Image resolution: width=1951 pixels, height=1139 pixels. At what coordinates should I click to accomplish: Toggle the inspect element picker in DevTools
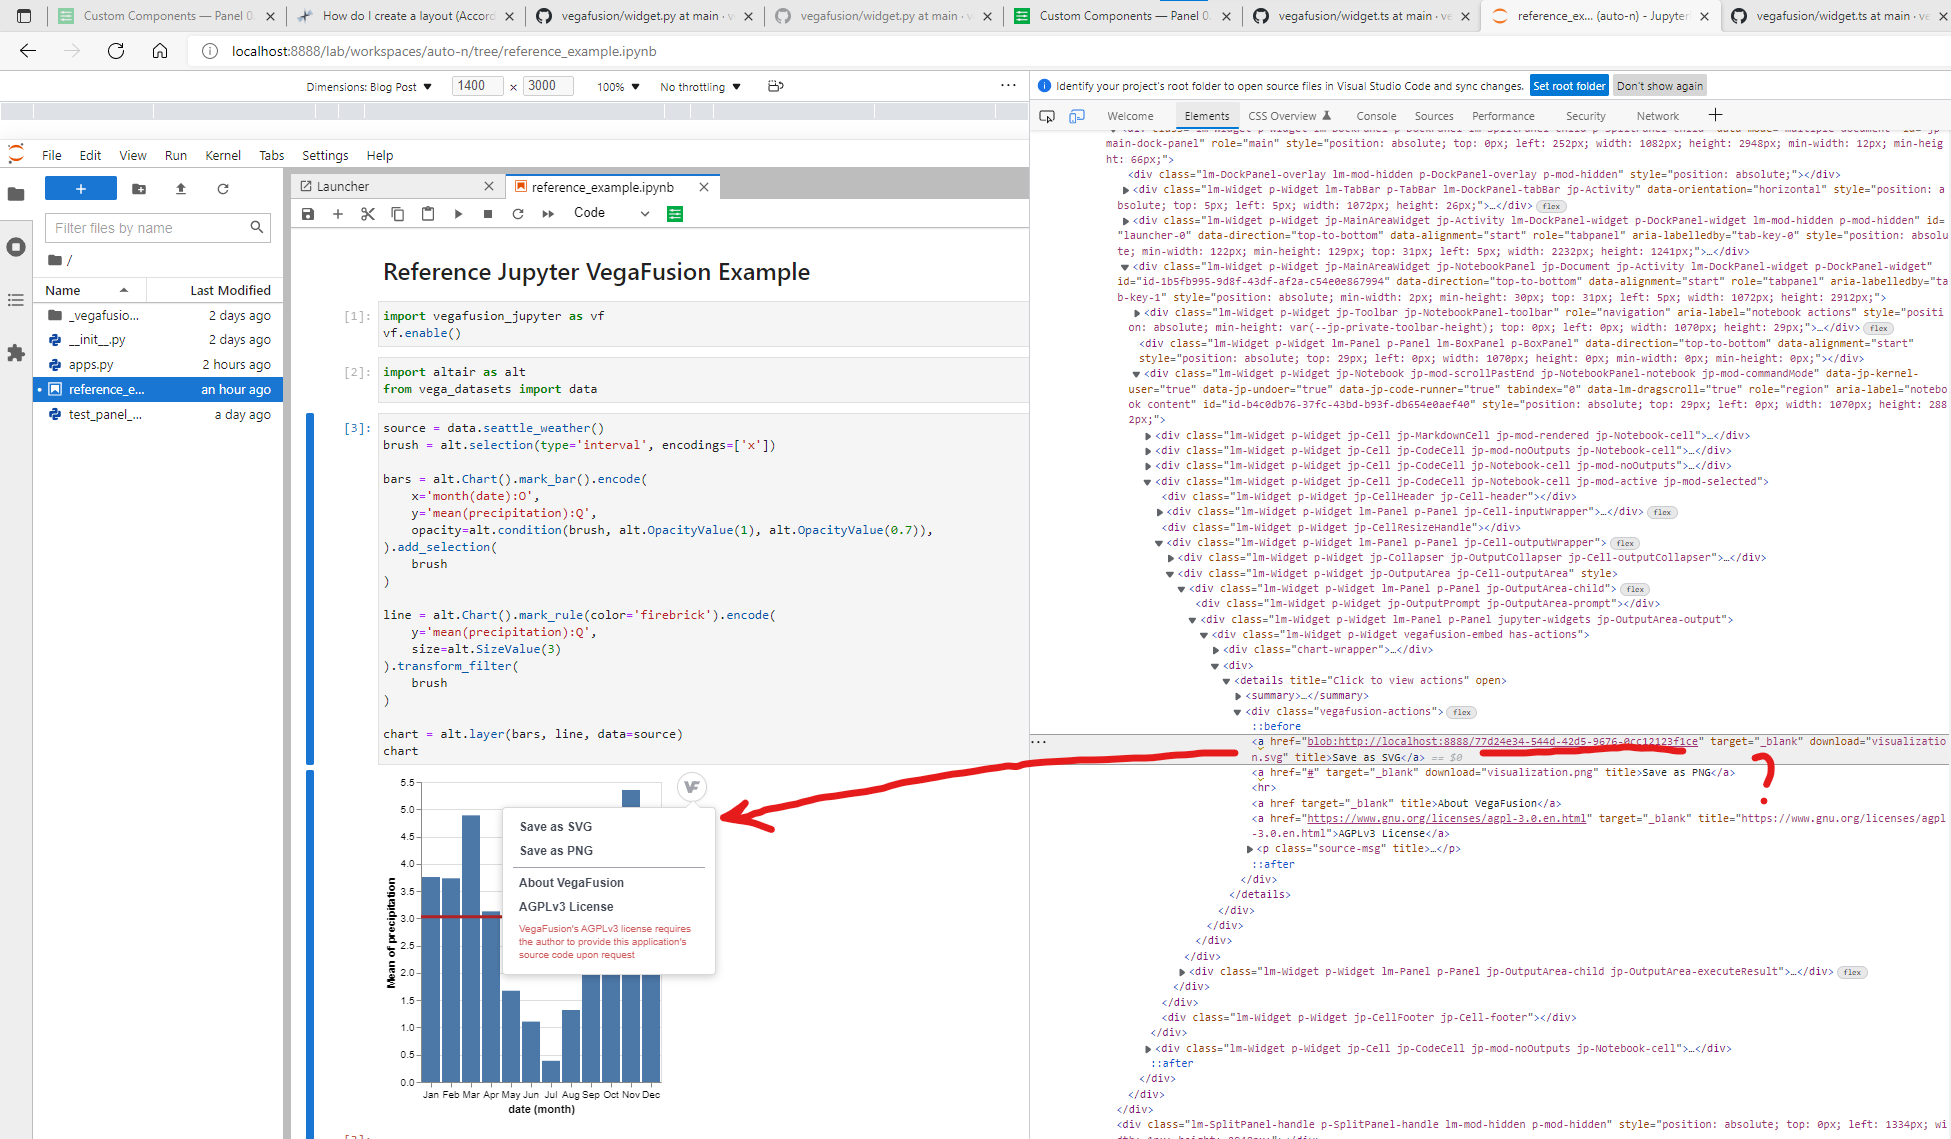(1047, 116)
